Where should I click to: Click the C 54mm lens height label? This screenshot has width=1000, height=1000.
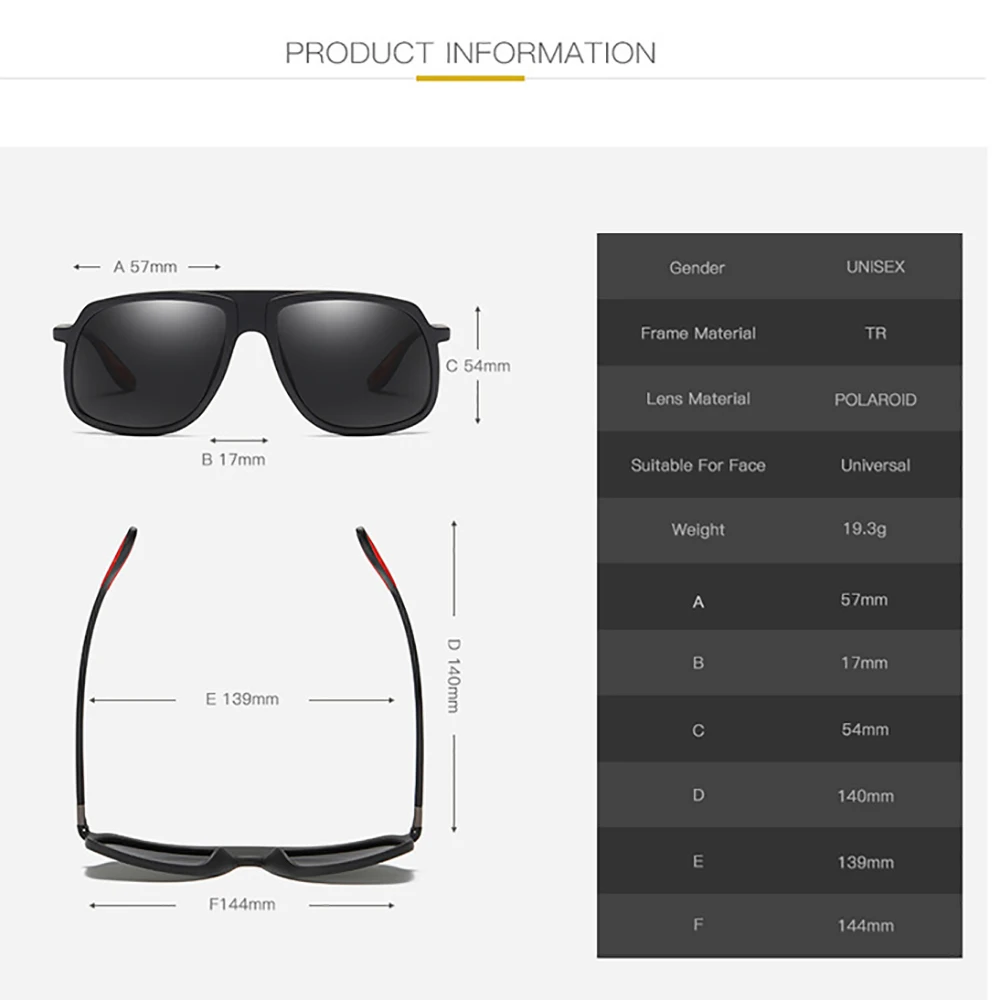478,366
